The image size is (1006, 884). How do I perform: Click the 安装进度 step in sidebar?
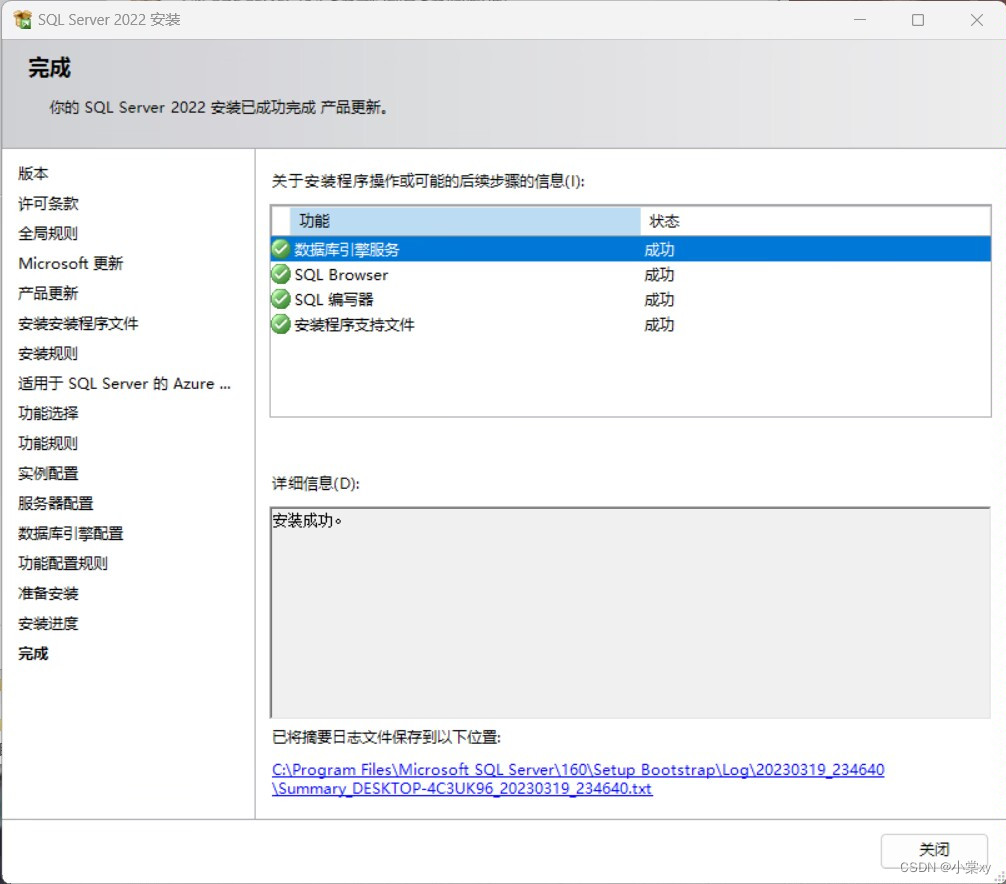point(48,623)
